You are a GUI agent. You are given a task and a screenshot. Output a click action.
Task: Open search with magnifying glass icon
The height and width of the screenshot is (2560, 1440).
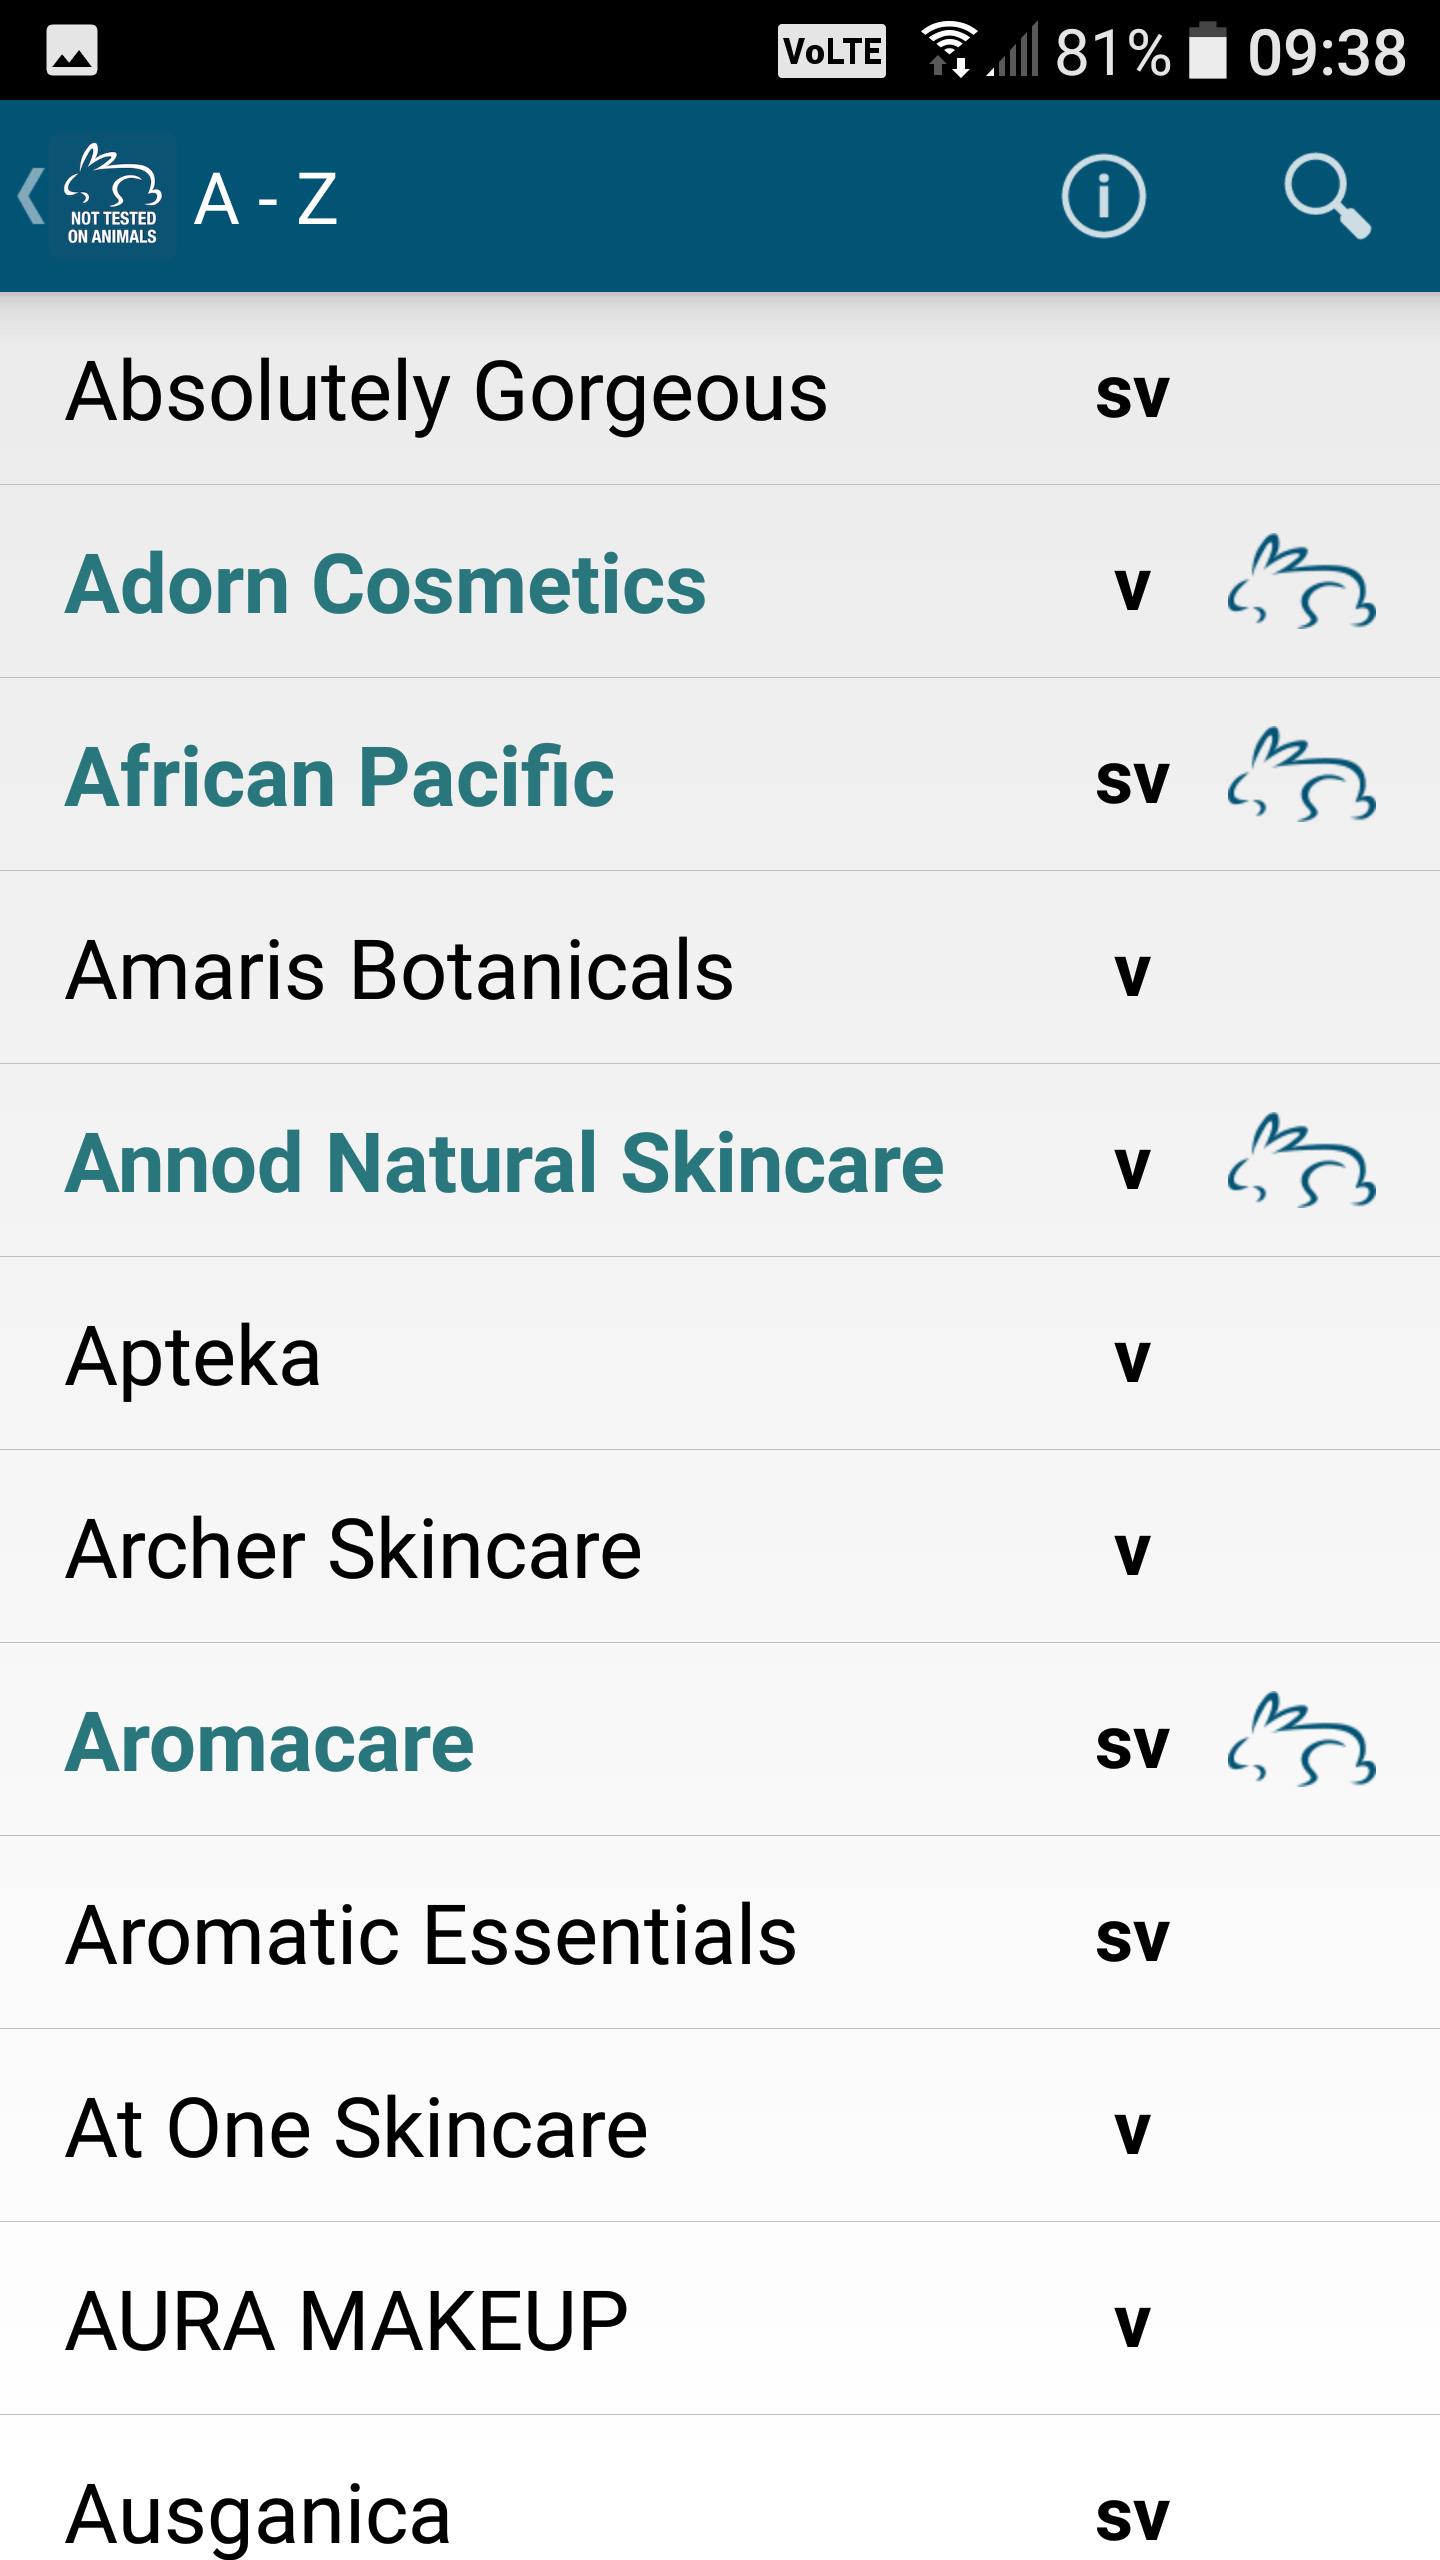pos(1326,197)
